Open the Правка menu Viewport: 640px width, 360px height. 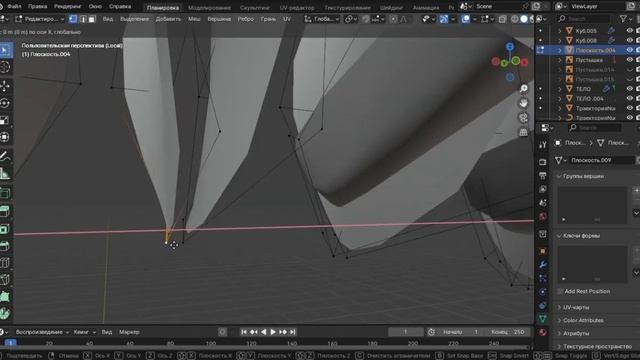pos(38,6)
